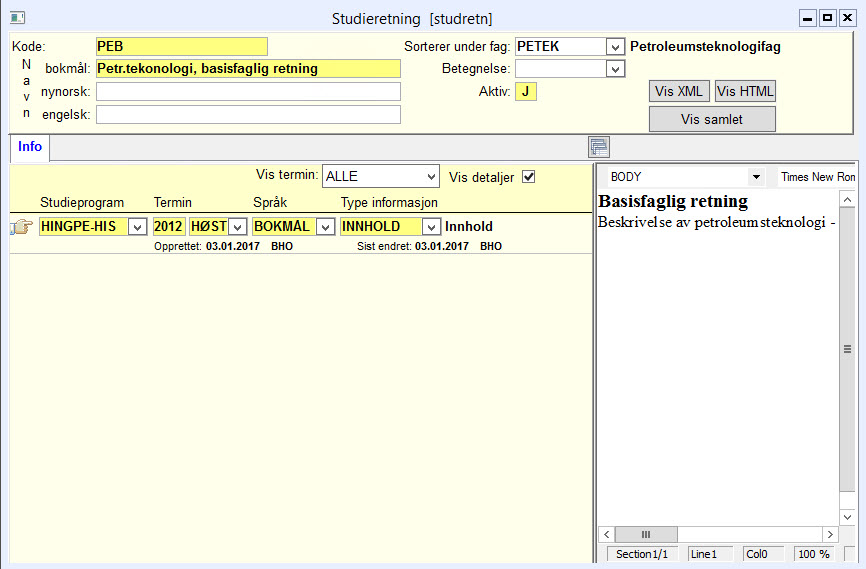This screenshot has width=866, height=569.
Task: Open the HØST termin dropdown
Action: click(237, 227)
